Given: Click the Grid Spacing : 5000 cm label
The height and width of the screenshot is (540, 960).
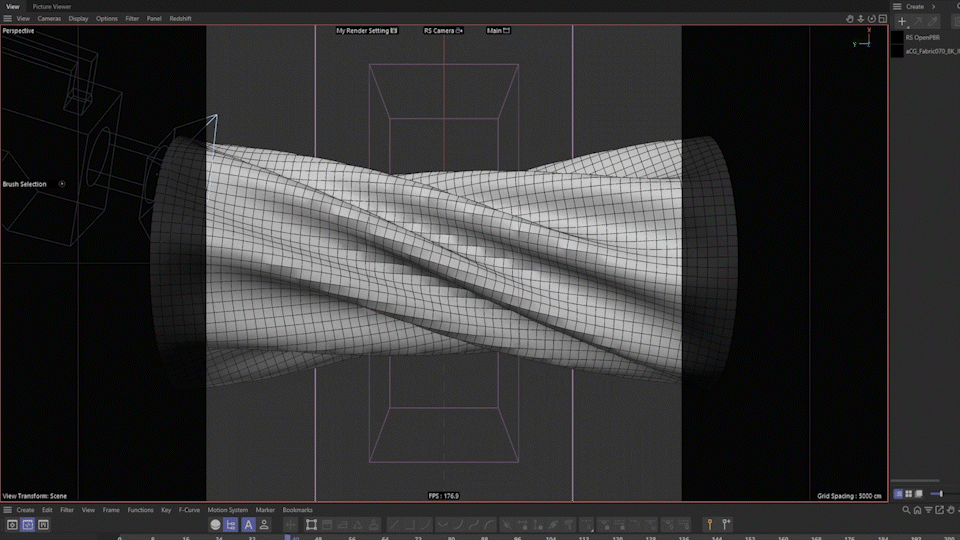Looking at the screenshot, I should pyautogui.click(x=849, y=496).
